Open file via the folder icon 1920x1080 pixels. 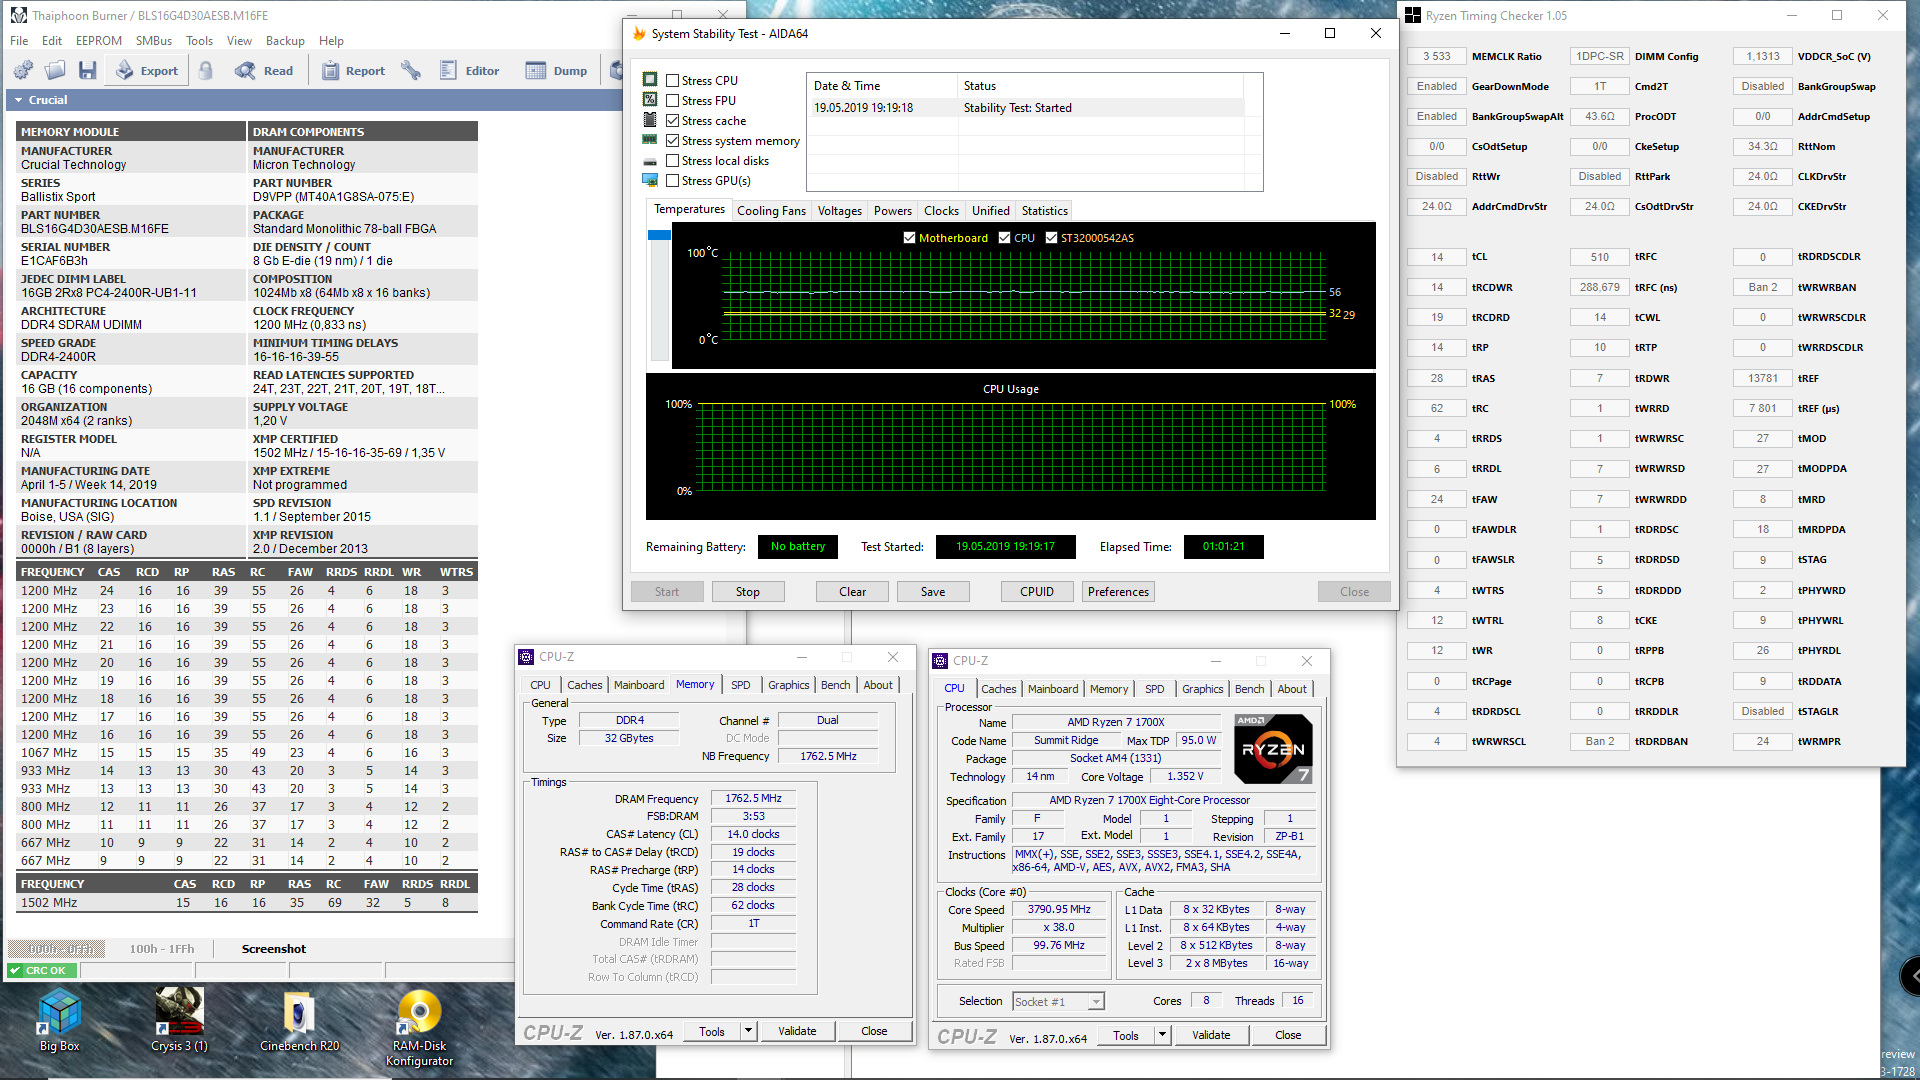[x=55, y=70]
